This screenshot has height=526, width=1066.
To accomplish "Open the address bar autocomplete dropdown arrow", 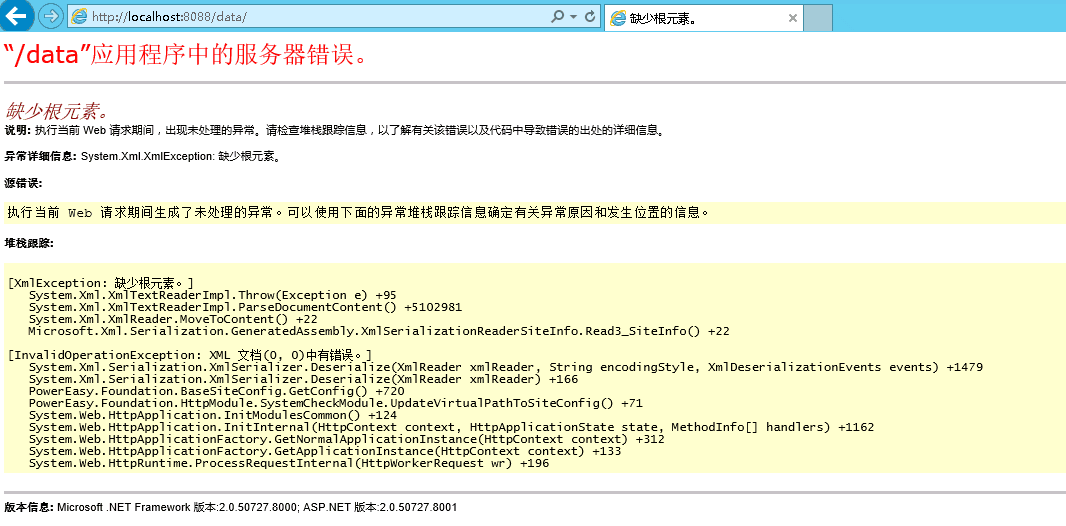I will (573, 17).
